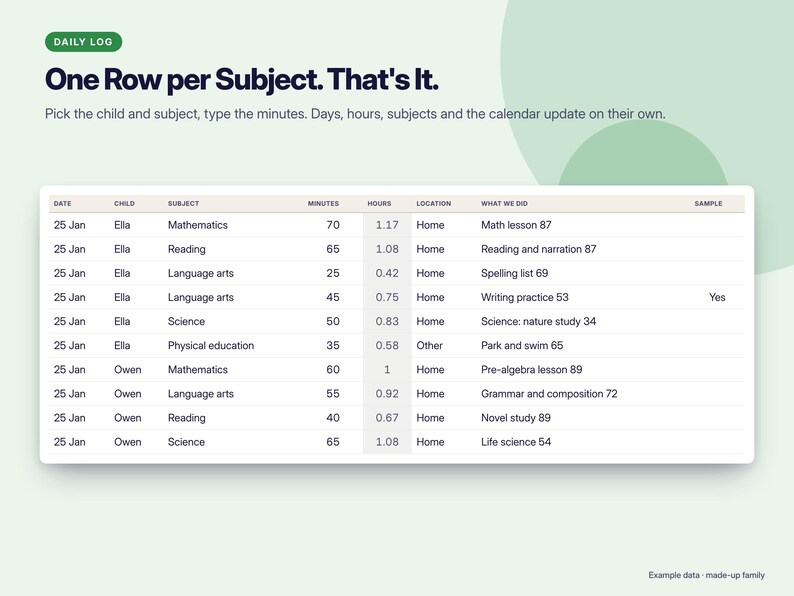Select the LOCATION column header

click(433, 204)
